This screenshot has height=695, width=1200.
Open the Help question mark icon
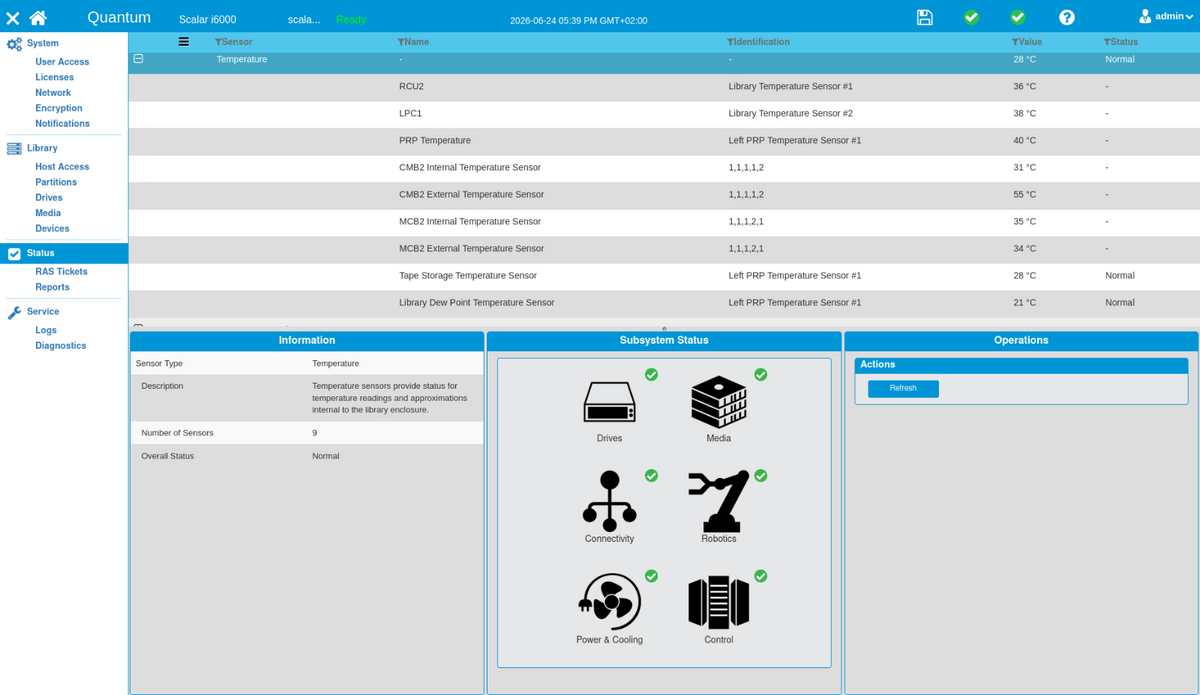coord(1067,17)
